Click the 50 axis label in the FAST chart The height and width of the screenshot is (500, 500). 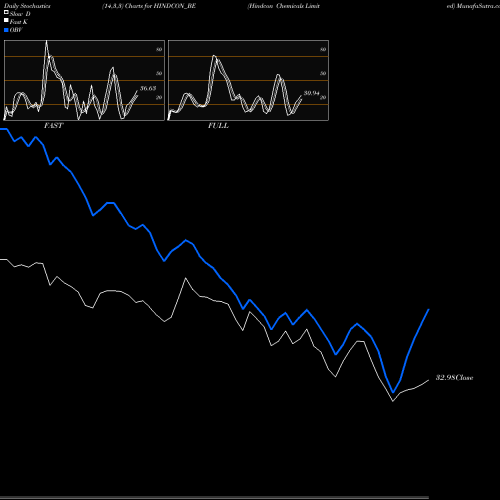pyautogui.click(x=159, y=73)
